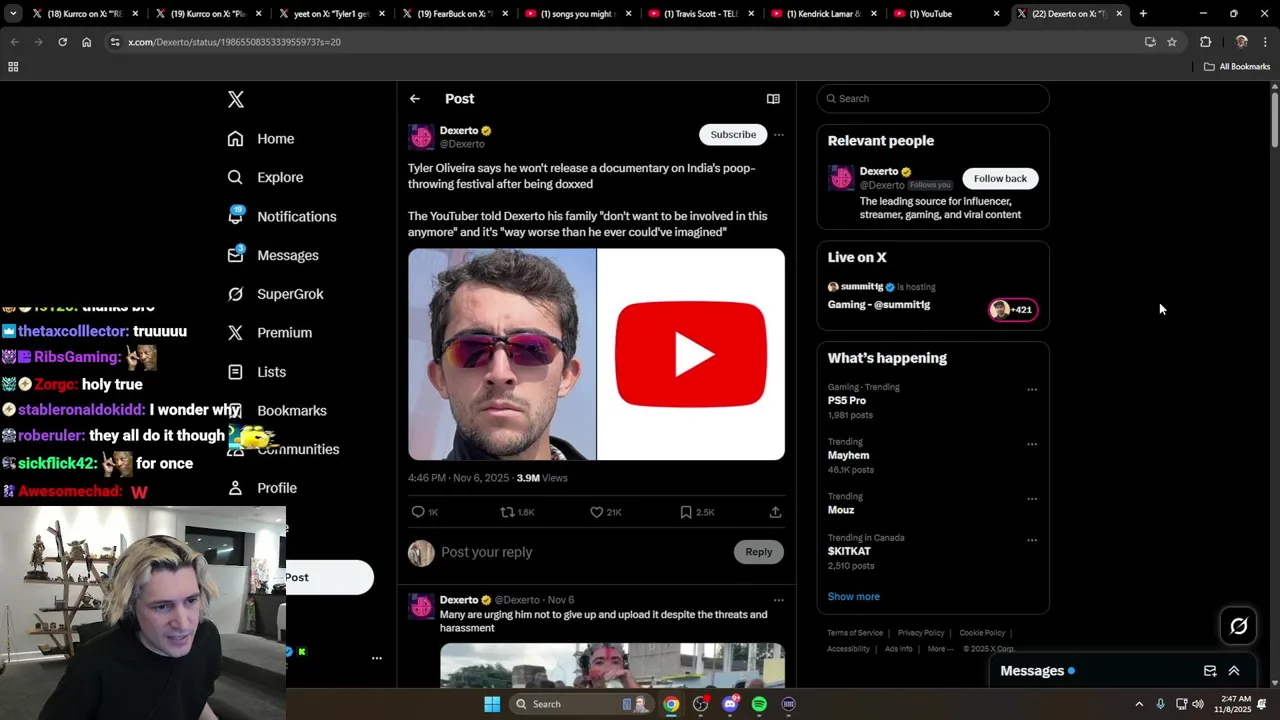Show hidden system tray icons

point(1139,704)
